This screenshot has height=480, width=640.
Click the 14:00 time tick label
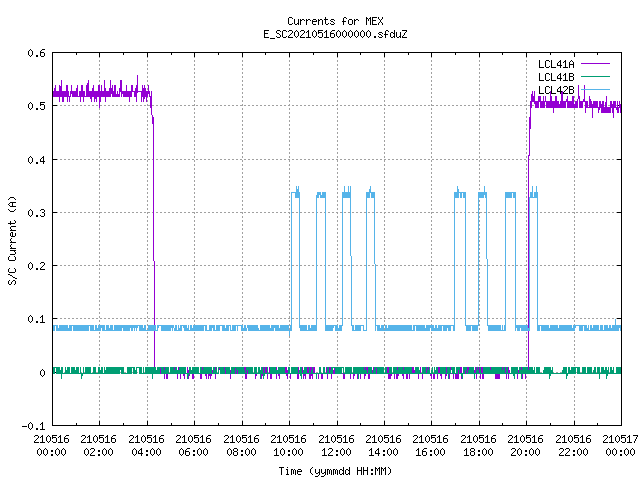click(383, 452)
